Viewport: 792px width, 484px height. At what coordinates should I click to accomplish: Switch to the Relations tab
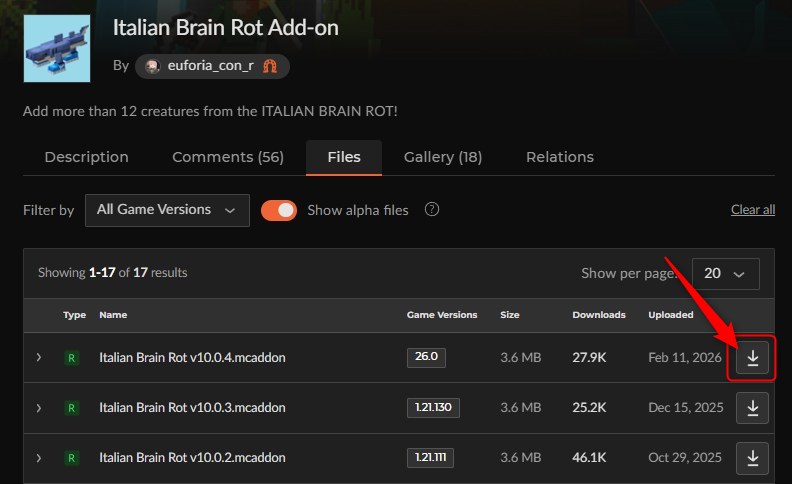[x=560, y=157]
